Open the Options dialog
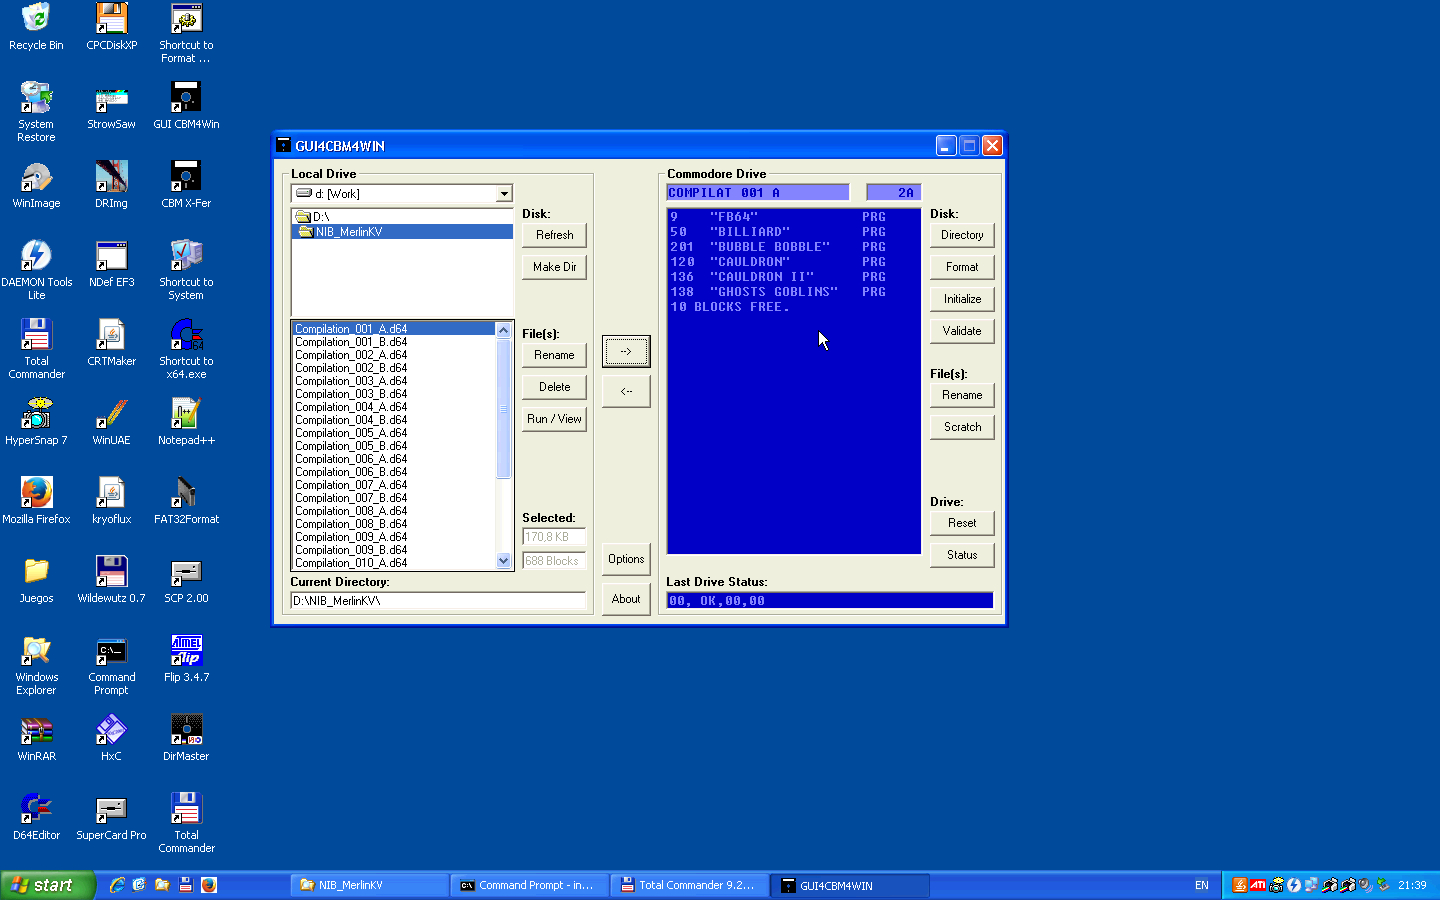1440x900 pixels. 626,559
